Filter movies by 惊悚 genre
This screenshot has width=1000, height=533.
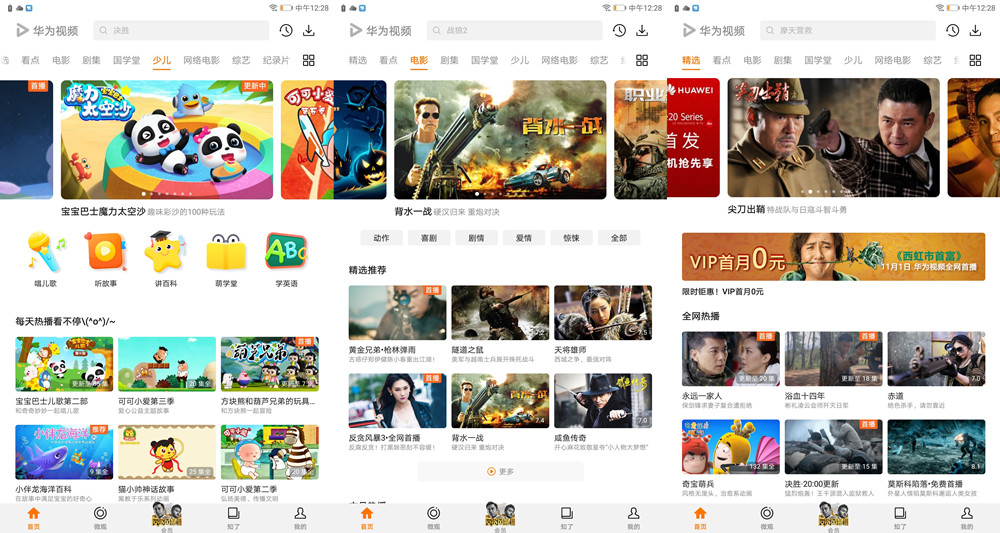pyautogui.click(x=571, y=238)
